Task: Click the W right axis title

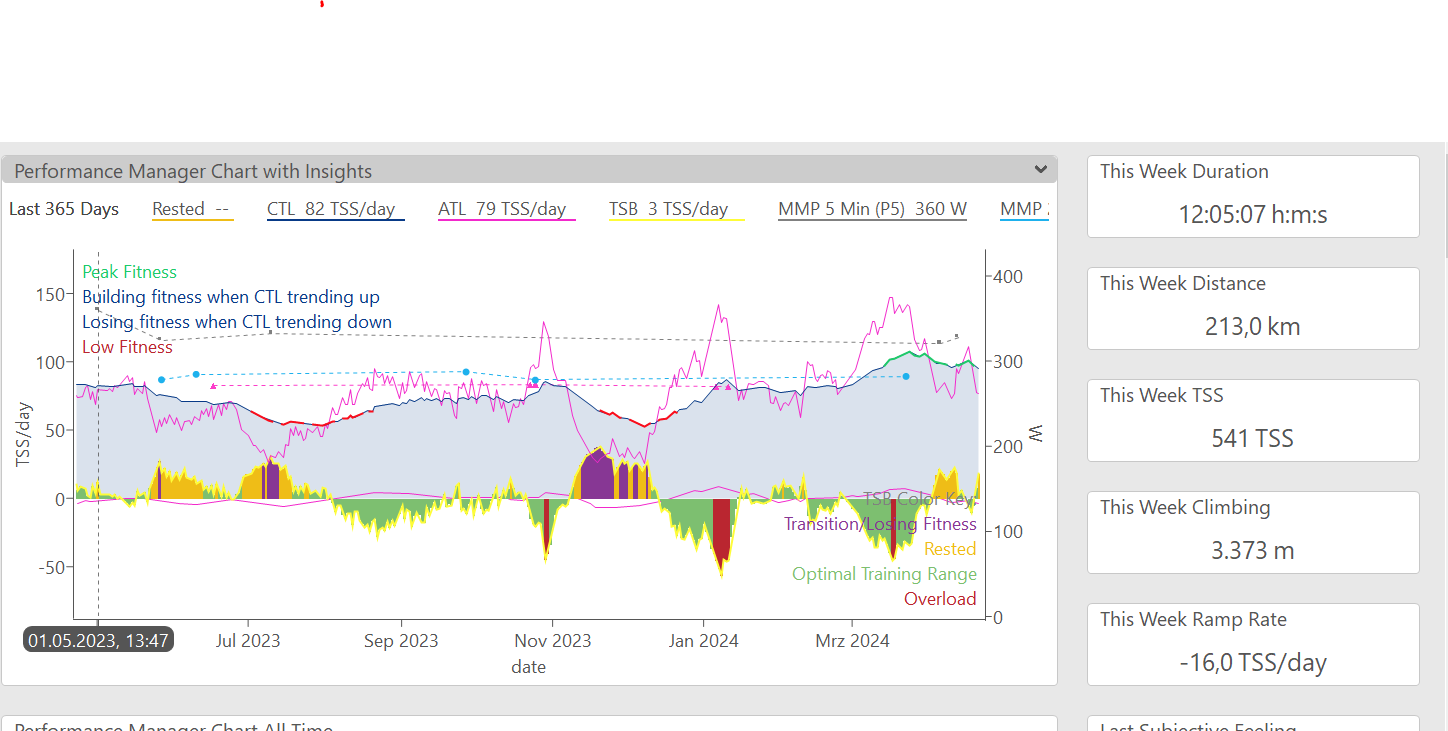Action: (x=1036, y=434)
